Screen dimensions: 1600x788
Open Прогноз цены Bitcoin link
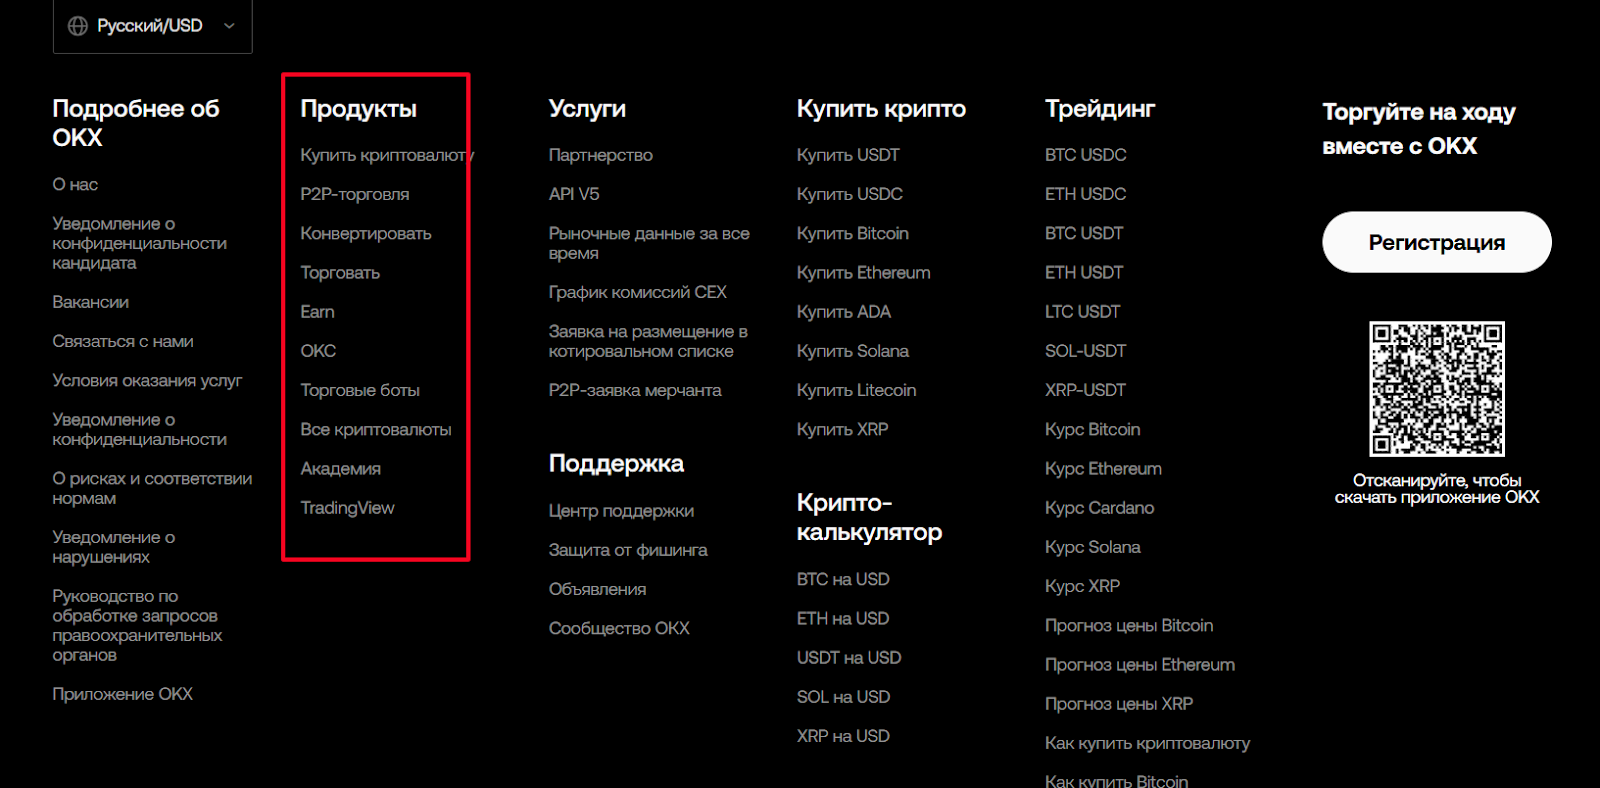coord(1129,626)
